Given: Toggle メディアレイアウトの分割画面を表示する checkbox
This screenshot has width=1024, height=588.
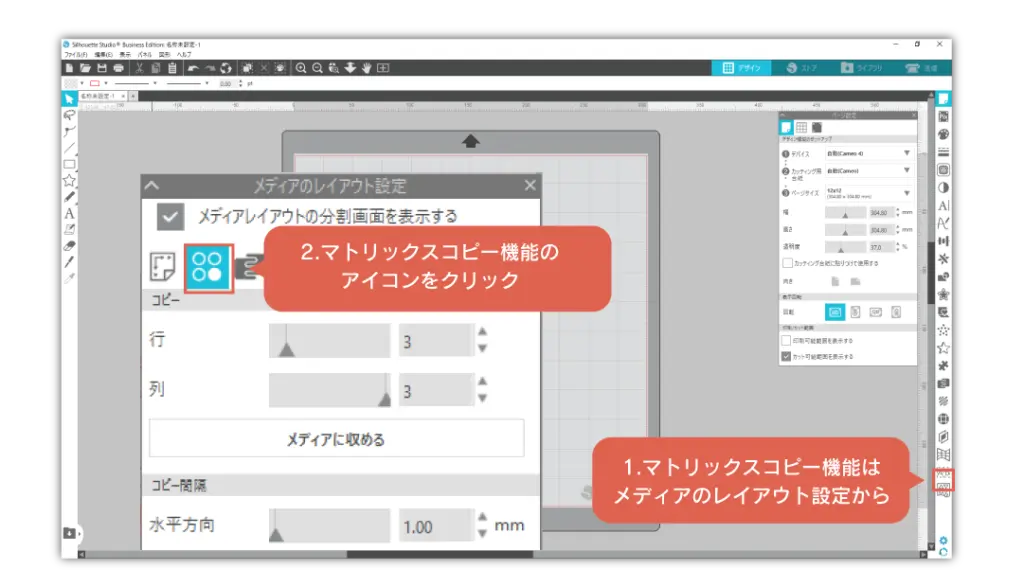Looking at the screenshot, I should point(170,216).
